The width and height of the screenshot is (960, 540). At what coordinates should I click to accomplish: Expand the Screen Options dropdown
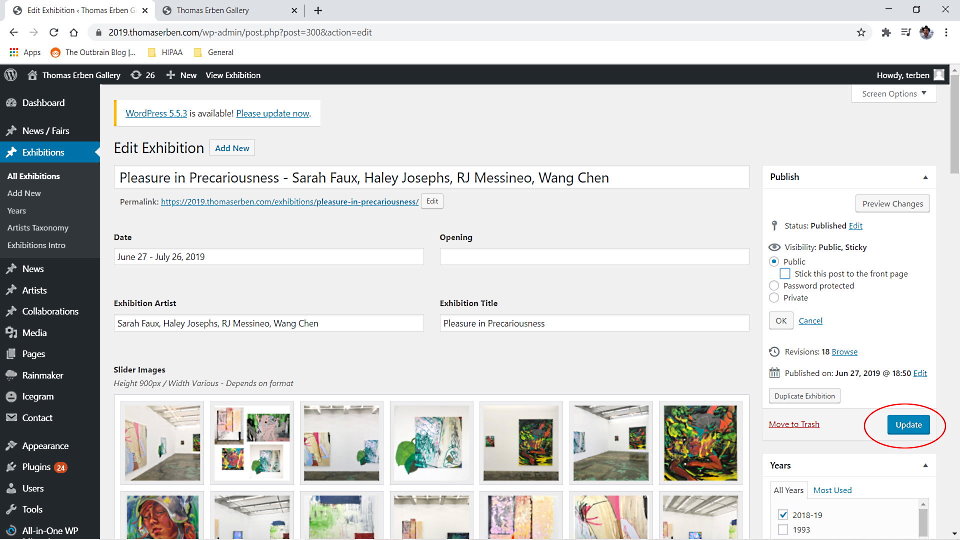[894, 94]
